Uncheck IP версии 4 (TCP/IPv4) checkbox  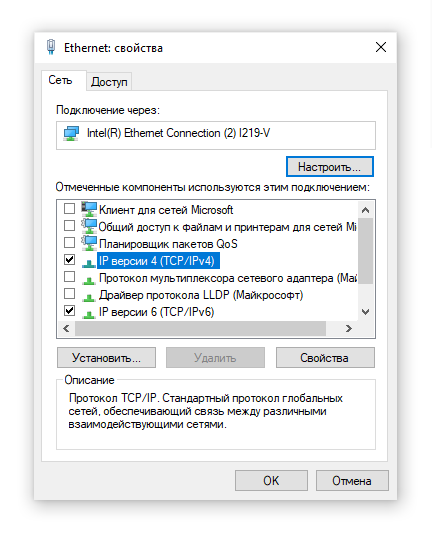(x=69, y=260)
